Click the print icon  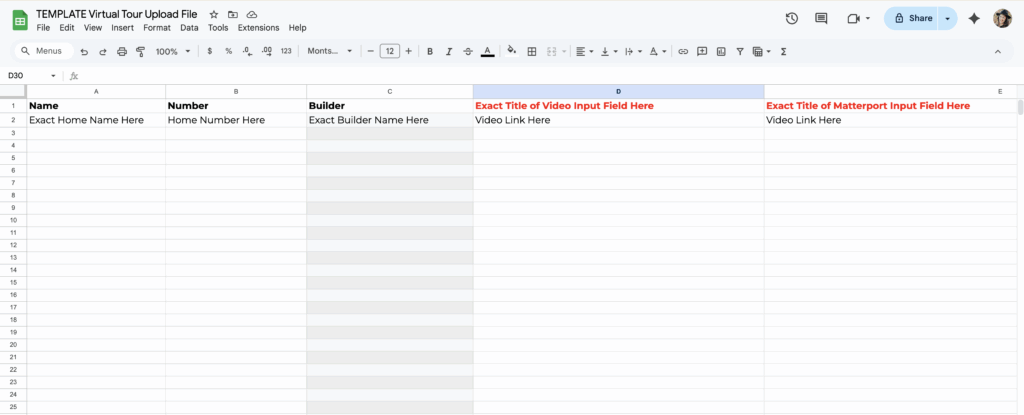tap(122, 51)
